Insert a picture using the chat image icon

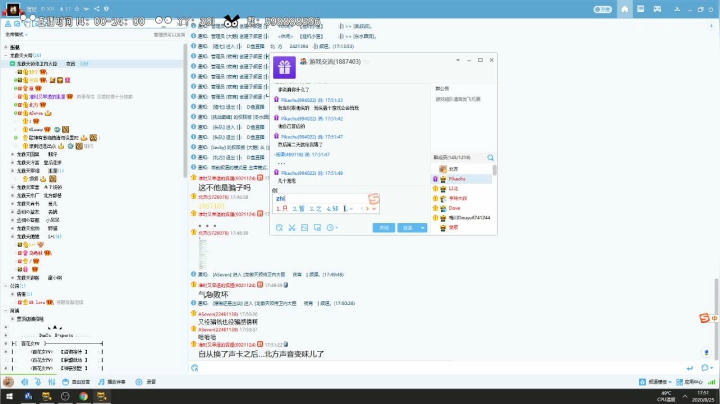(x=304, y=228)
